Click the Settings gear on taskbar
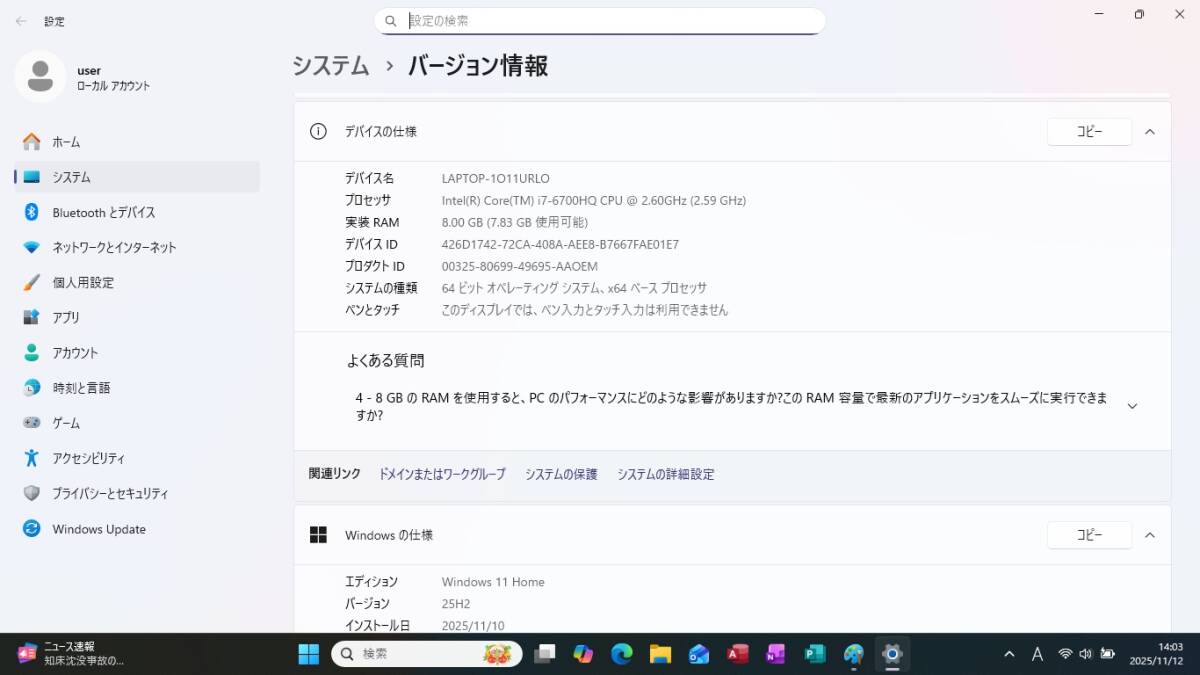The width and height of the screenshot is (1200, 675). (892, 654)
